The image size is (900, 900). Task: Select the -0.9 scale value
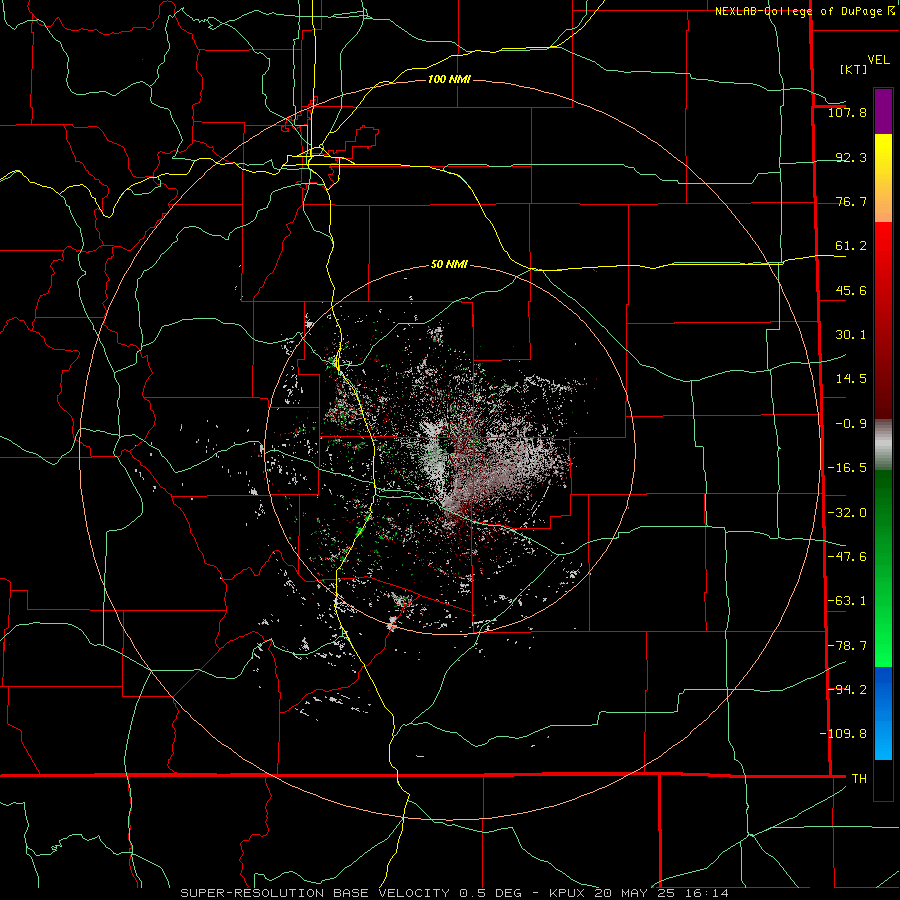[851, 424]
